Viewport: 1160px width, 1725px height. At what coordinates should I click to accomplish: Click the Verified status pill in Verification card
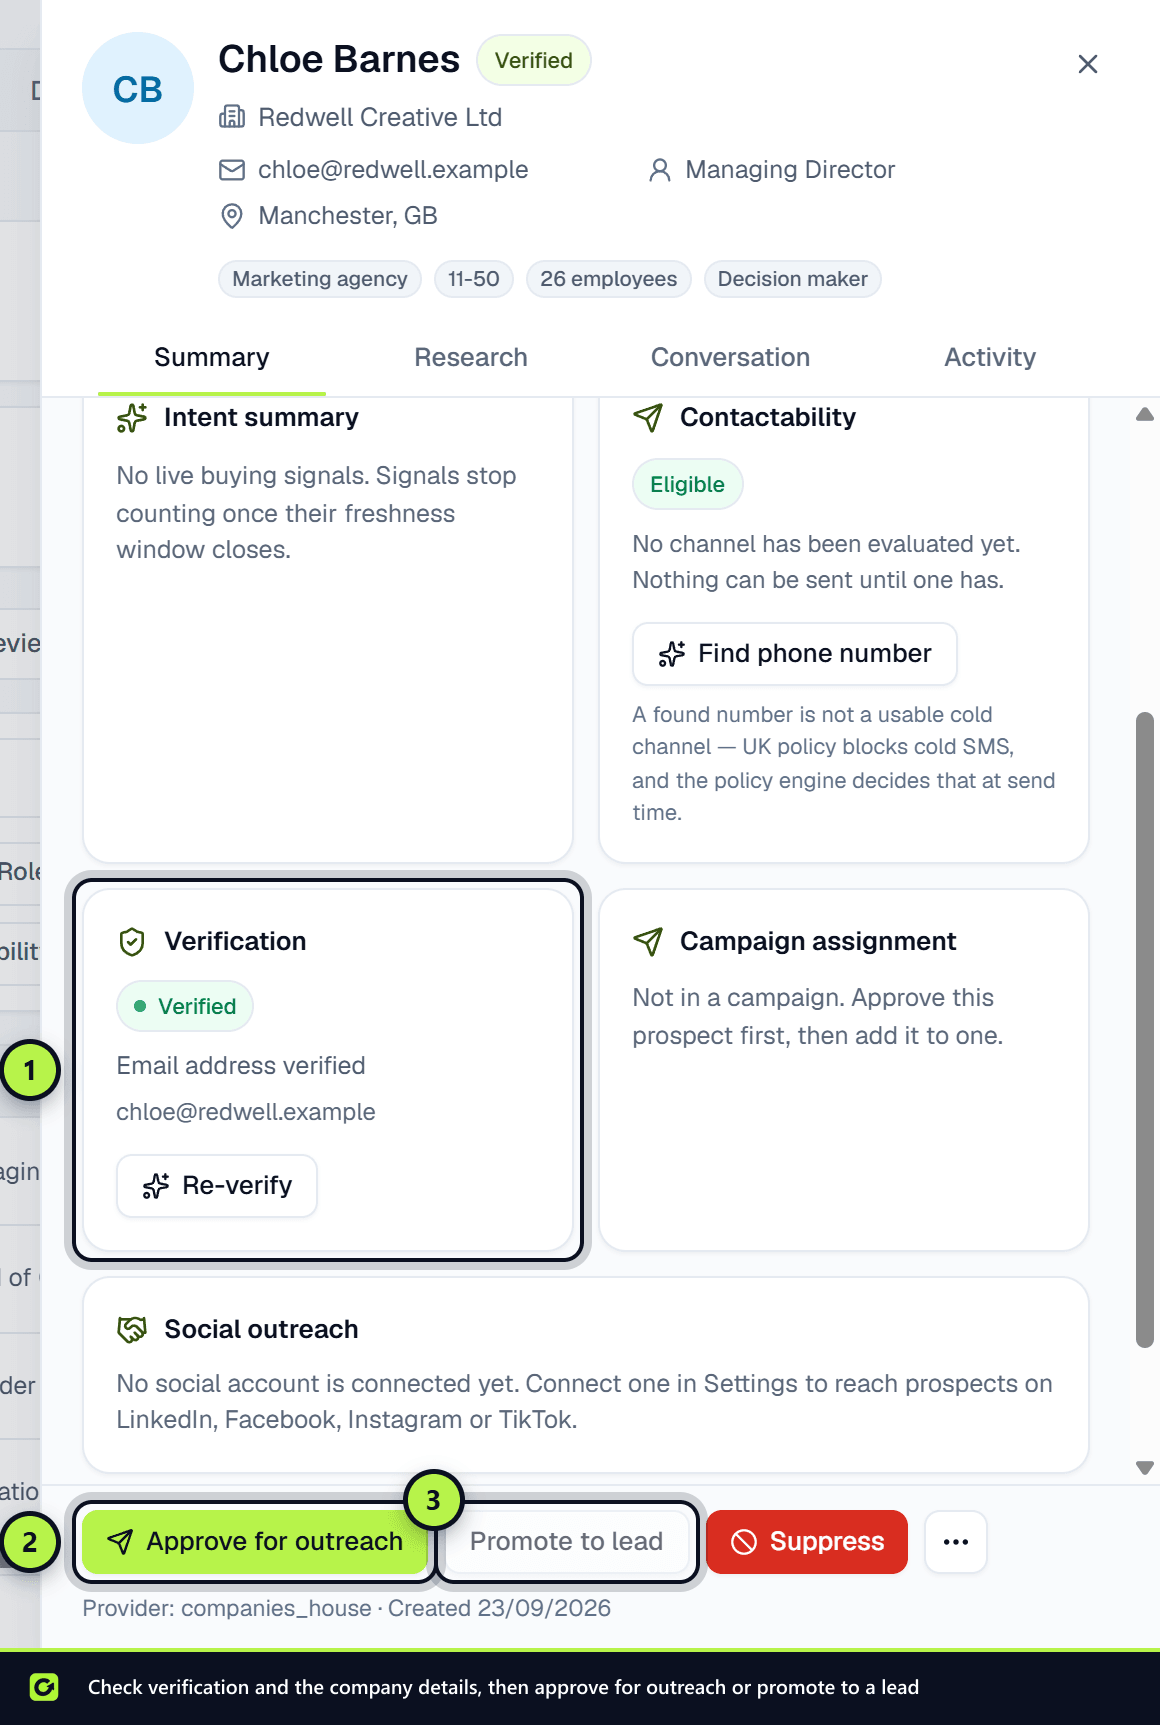point(185,1006)
